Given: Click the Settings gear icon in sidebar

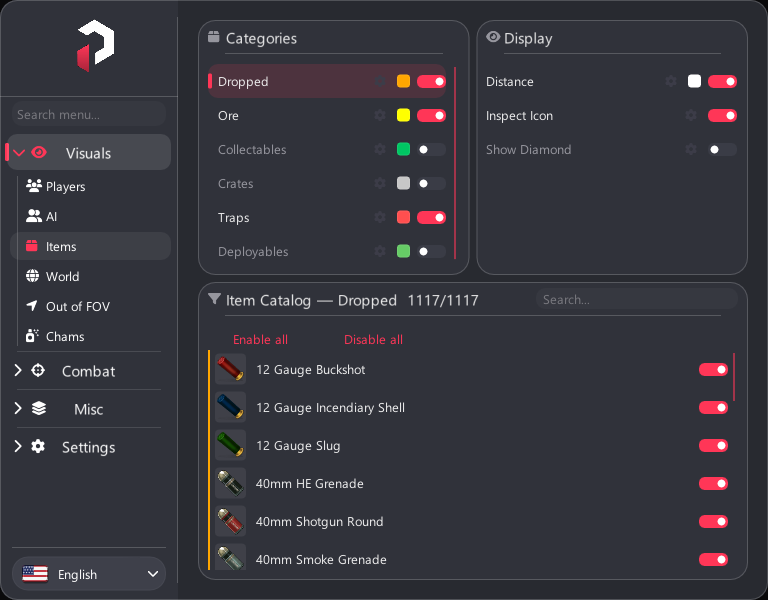Looking at the screenshot, I should click(x=38, y=447).
